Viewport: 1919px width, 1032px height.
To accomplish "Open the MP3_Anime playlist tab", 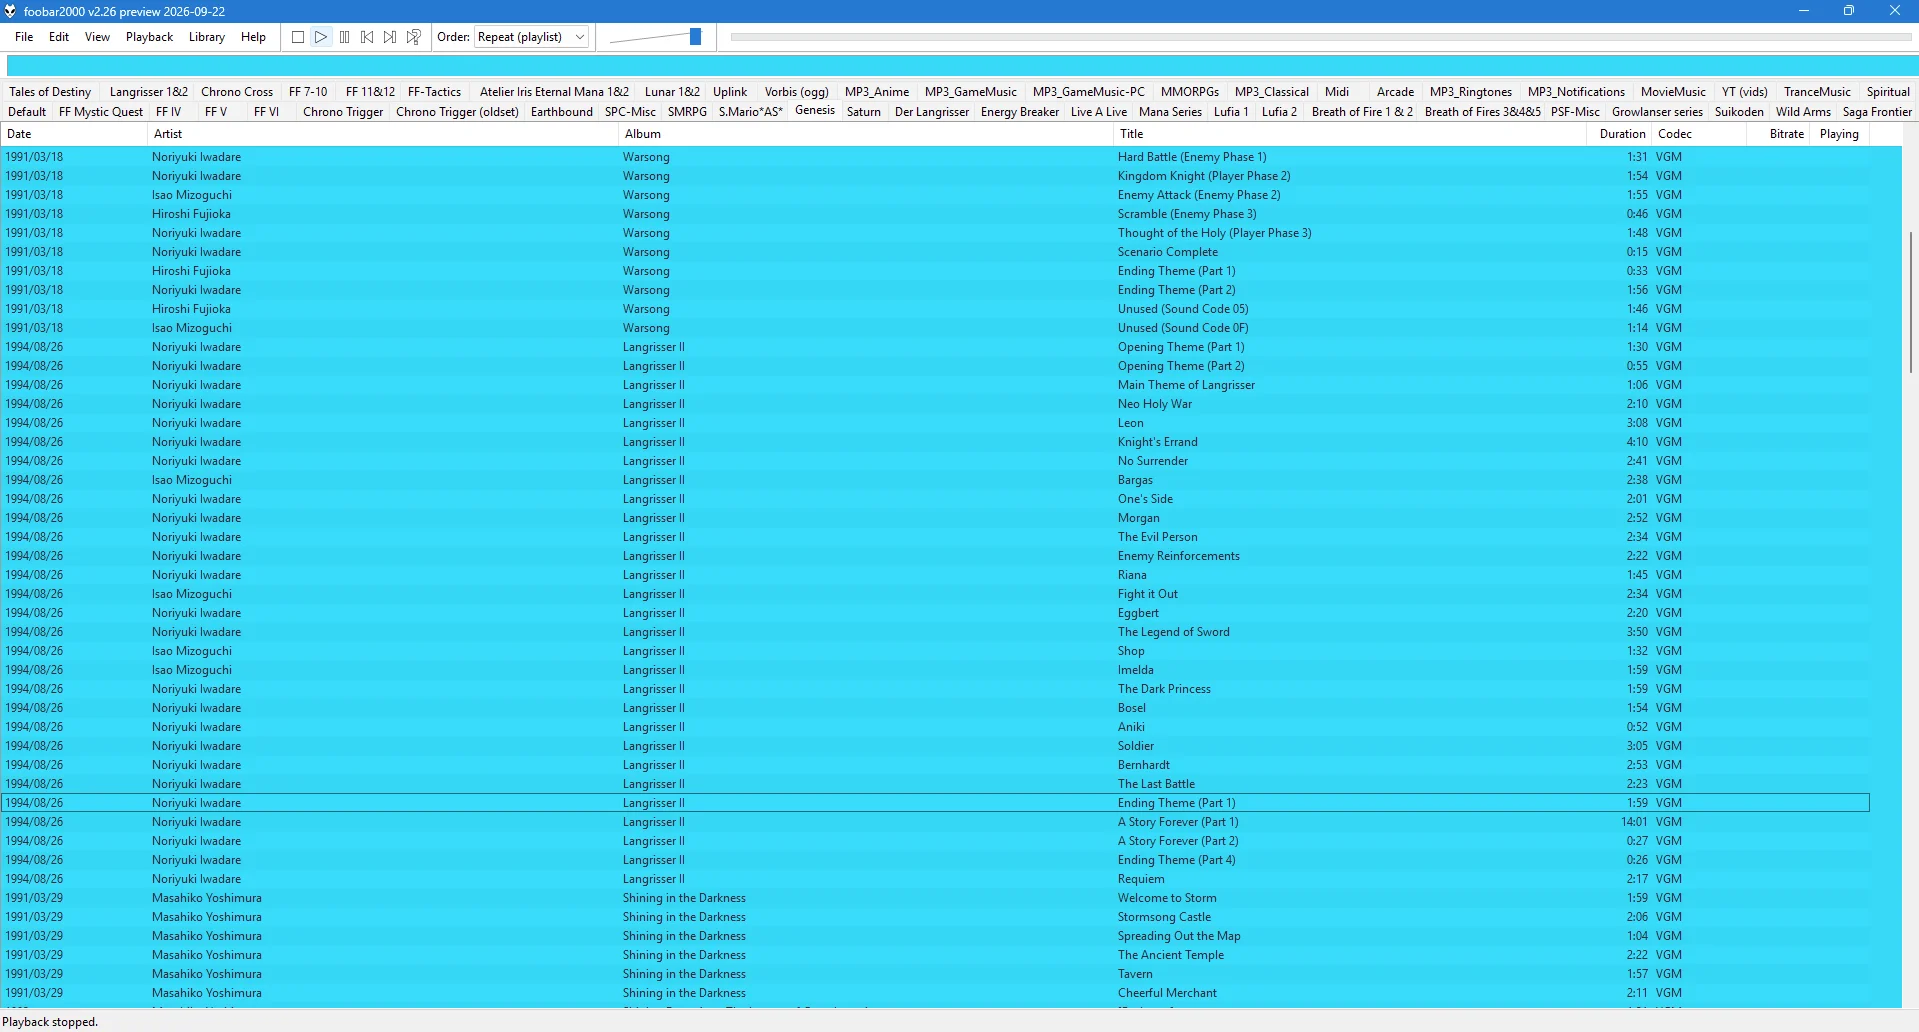I will pos(877,92).
